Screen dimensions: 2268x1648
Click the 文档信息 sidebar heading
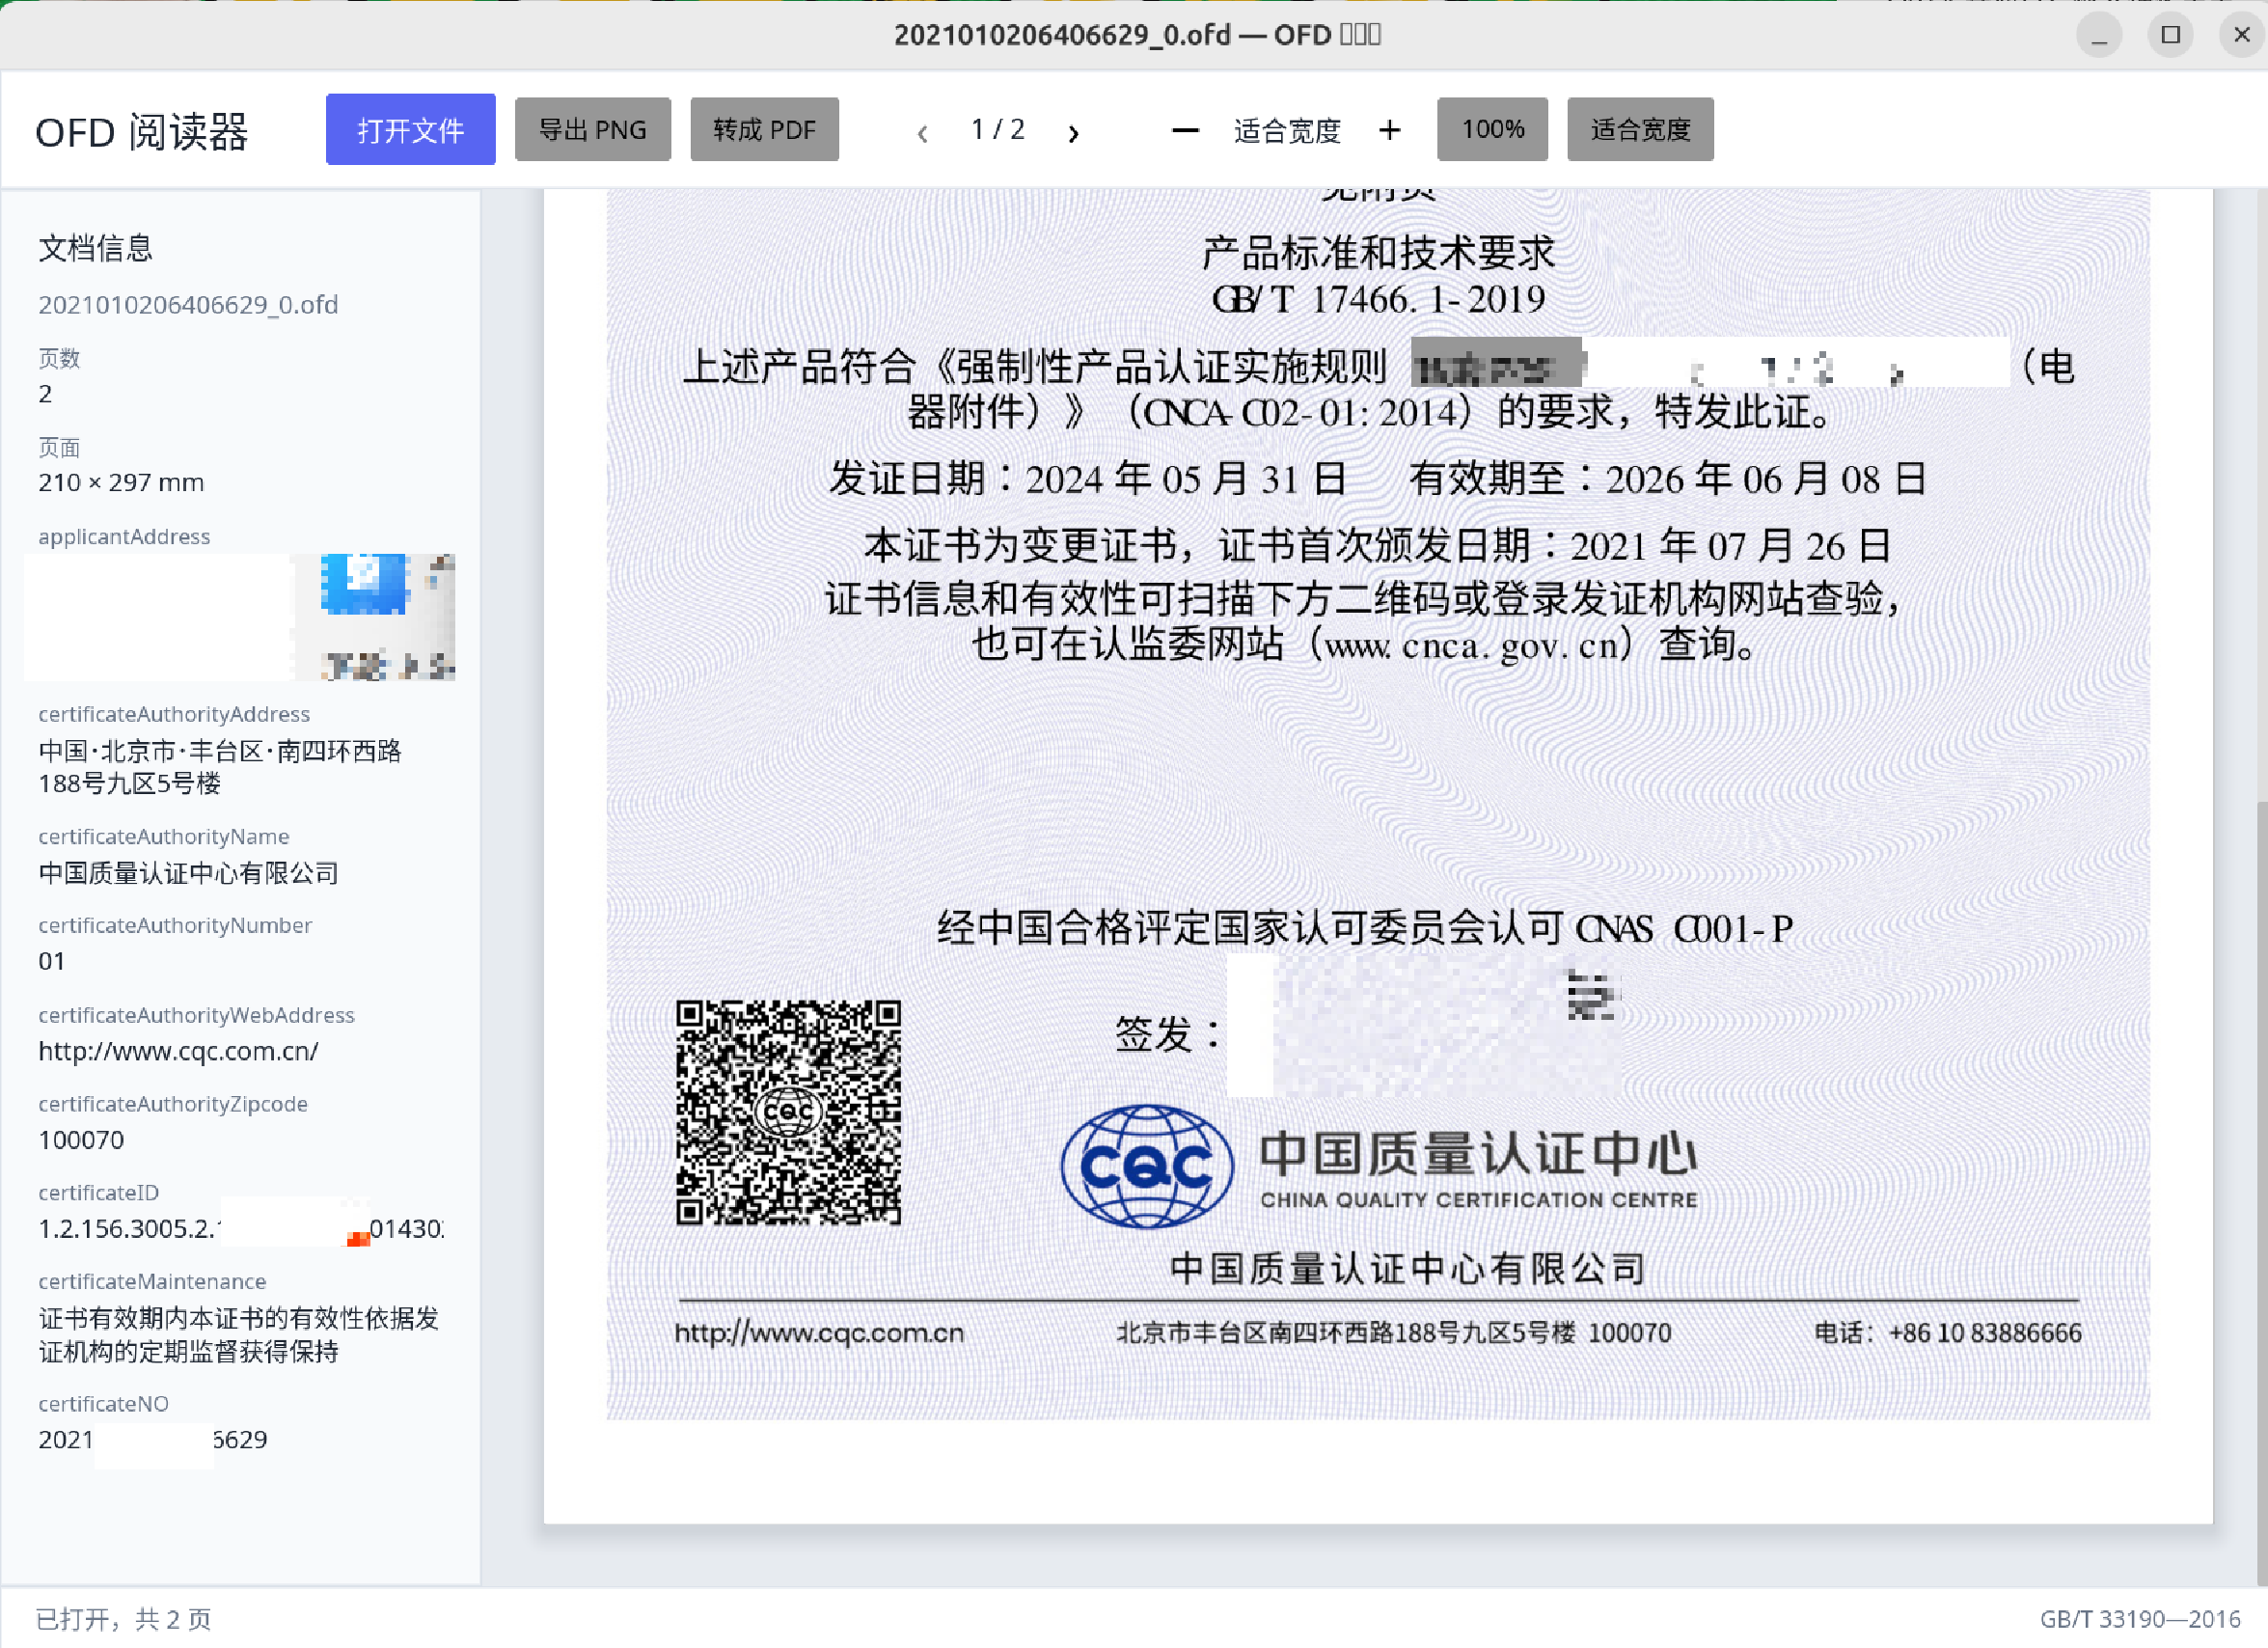[x=95, y=248]
